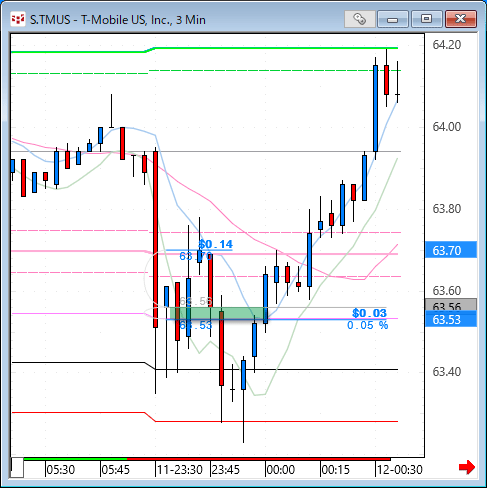Viewport: 487px width, 488px height.
Task: Select the gray 63.56 price label
Action: pos(451,305)
